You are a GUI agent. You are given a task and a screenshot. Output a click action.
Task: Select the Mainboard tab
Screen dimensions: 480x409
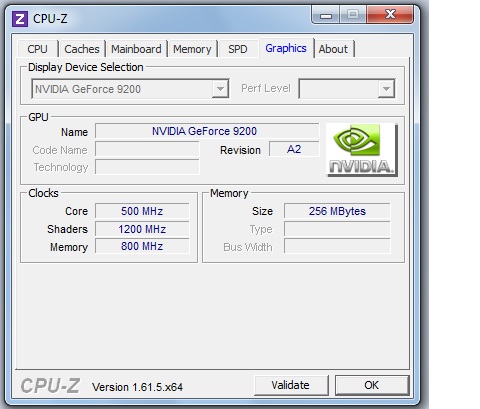136,49
